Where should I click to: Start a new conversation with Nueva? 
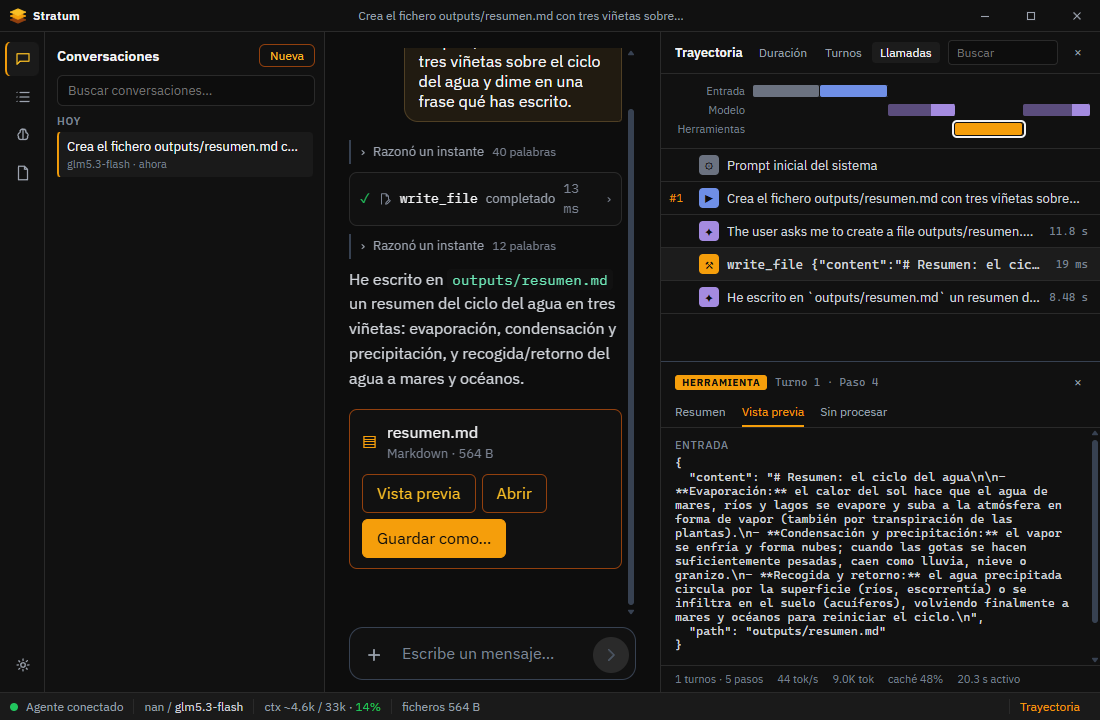coord(287,55)
